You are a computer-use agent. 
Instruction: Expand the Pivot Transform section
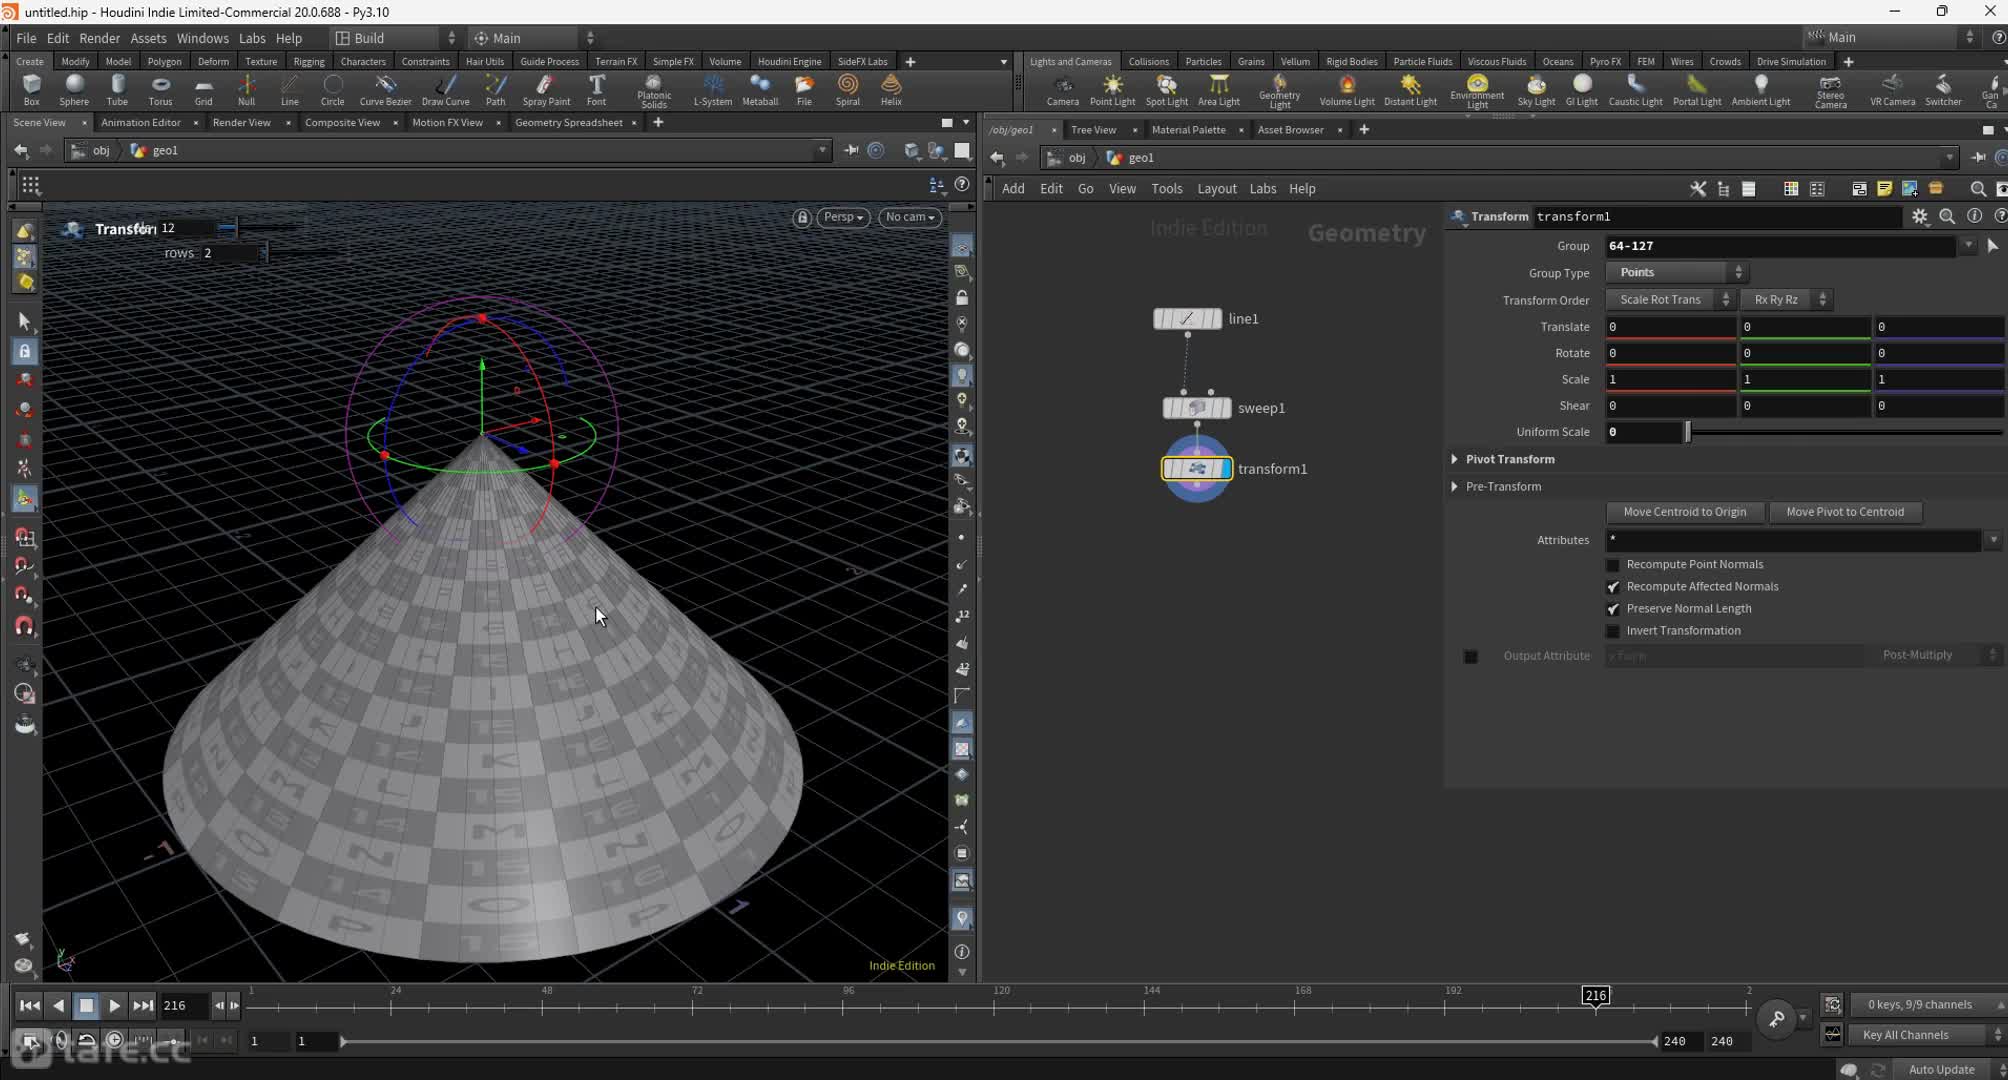1455,459
